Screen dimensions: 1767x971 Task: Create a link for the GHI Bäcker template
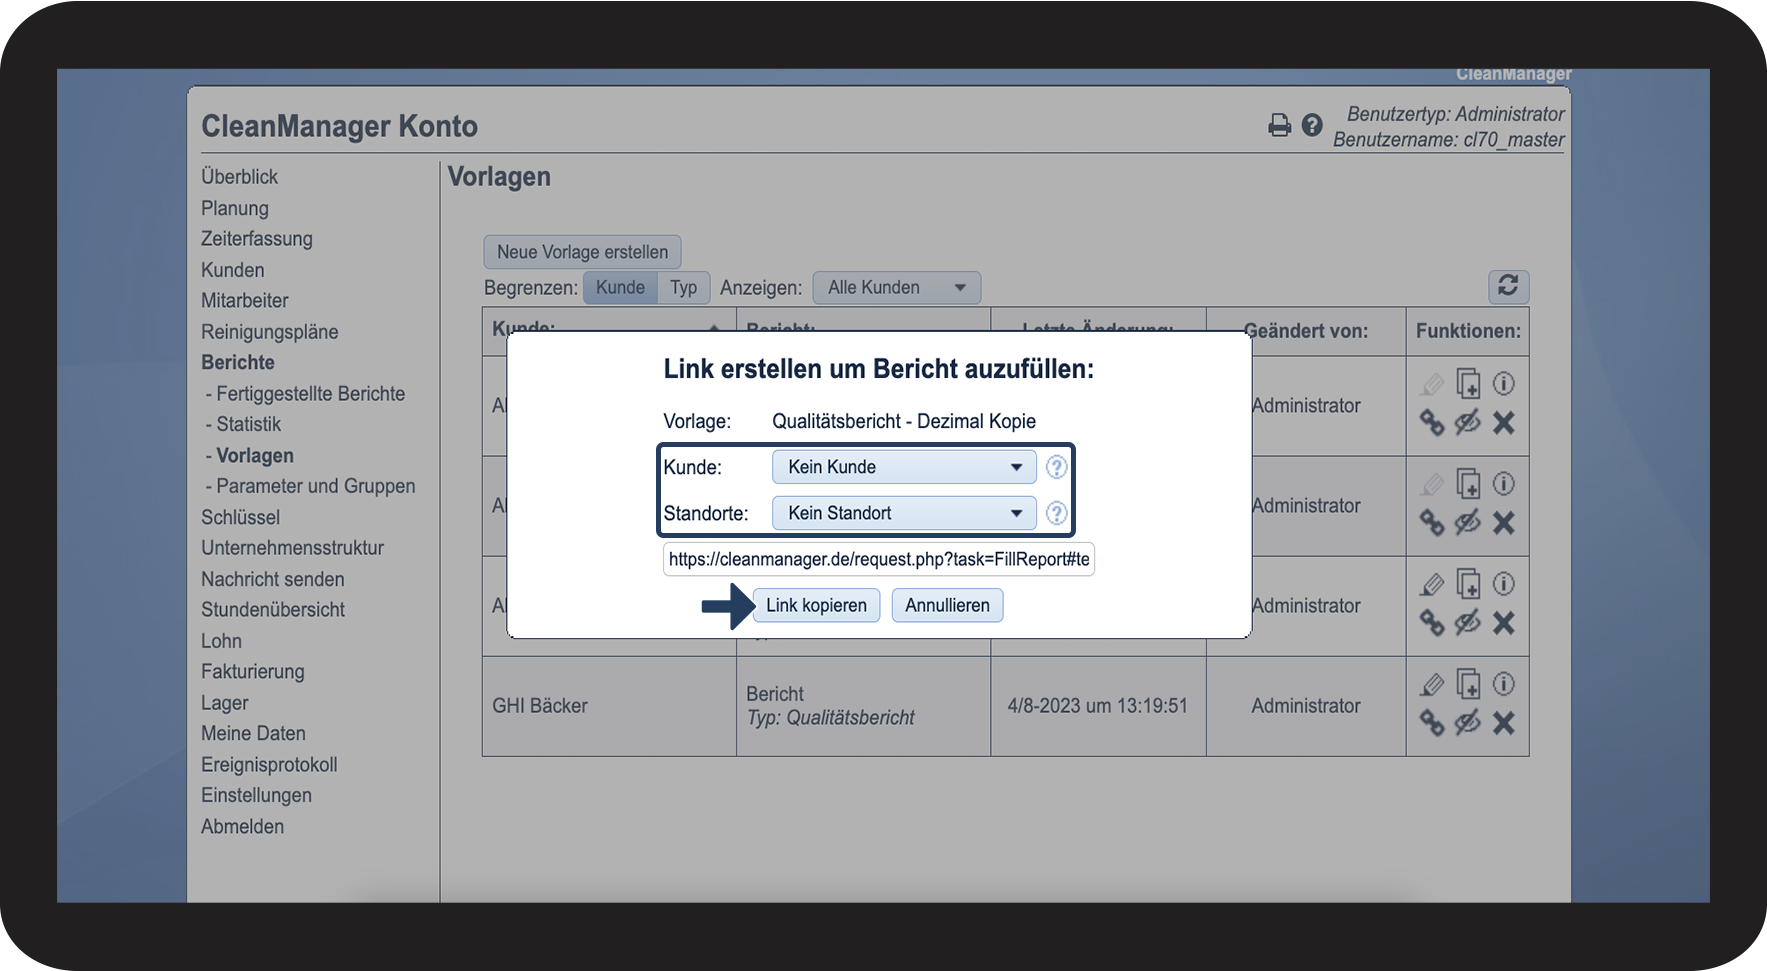[1432, 723]
